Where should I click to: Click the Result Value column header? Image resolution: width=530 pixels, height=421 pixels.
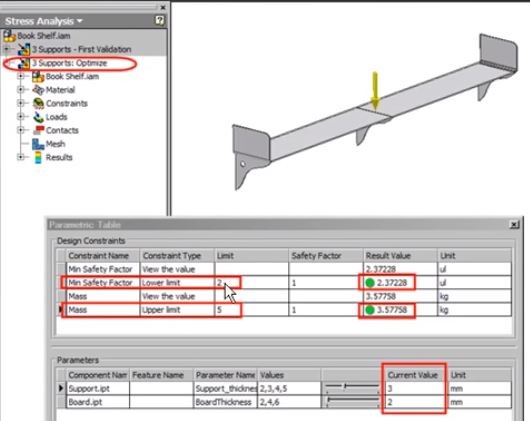pyautogui.click(x=400, y=256)
